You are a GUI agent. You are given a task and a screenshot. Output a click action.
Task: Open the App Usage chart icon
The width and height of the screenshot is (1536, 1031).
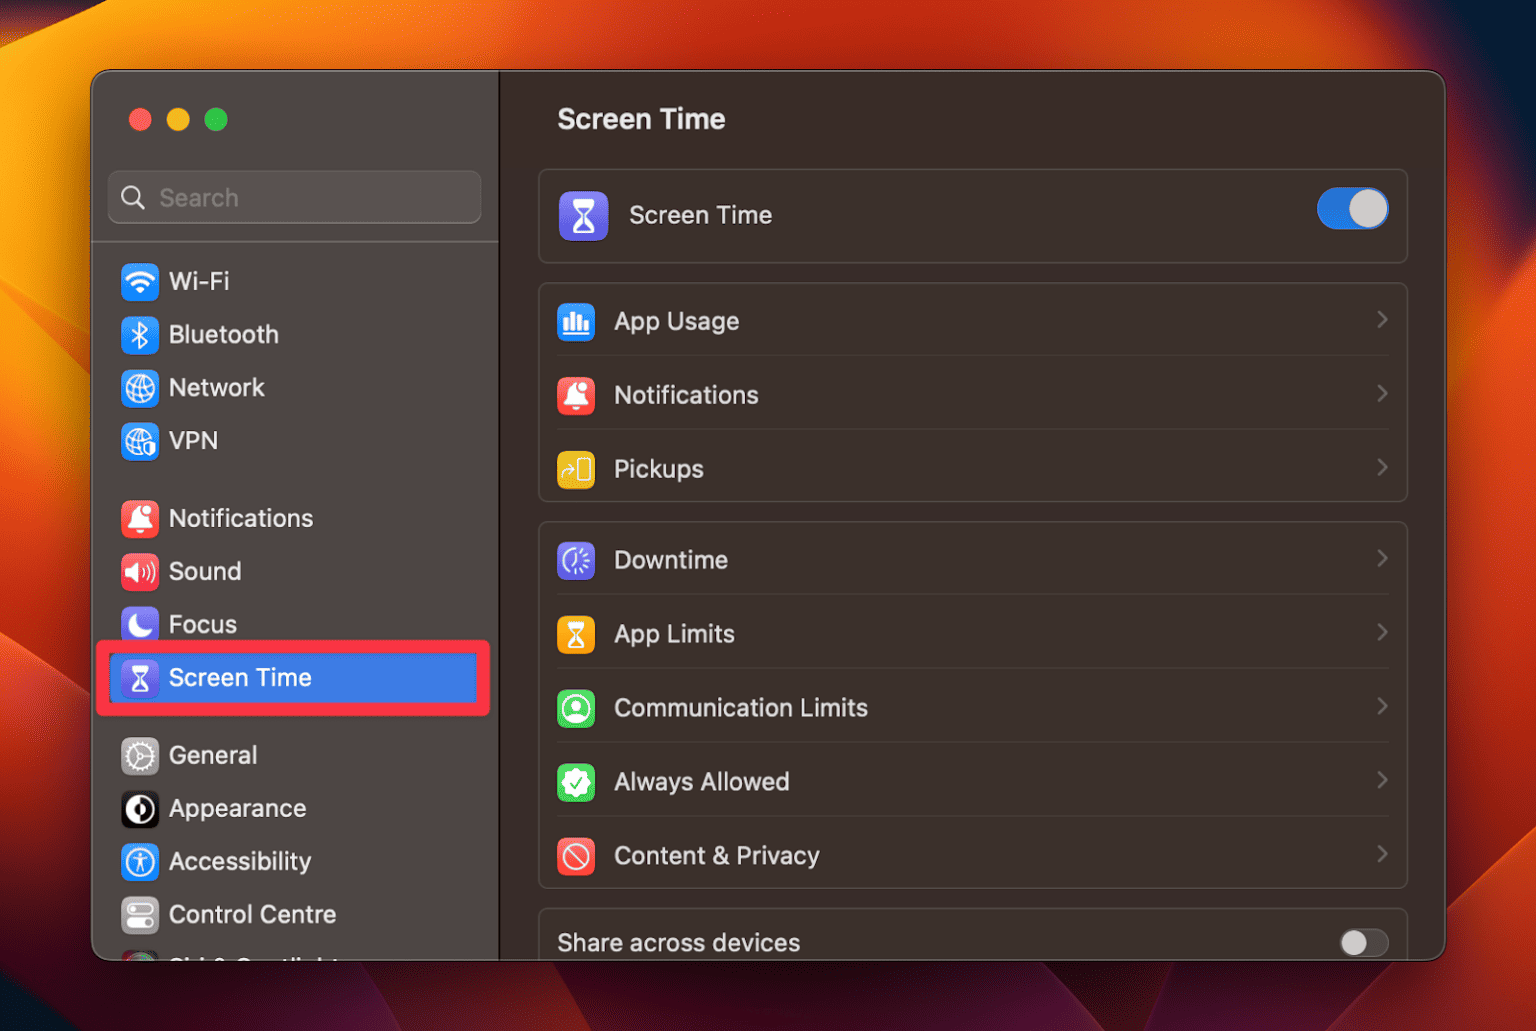pyautogui.click(x=576, y=321)
